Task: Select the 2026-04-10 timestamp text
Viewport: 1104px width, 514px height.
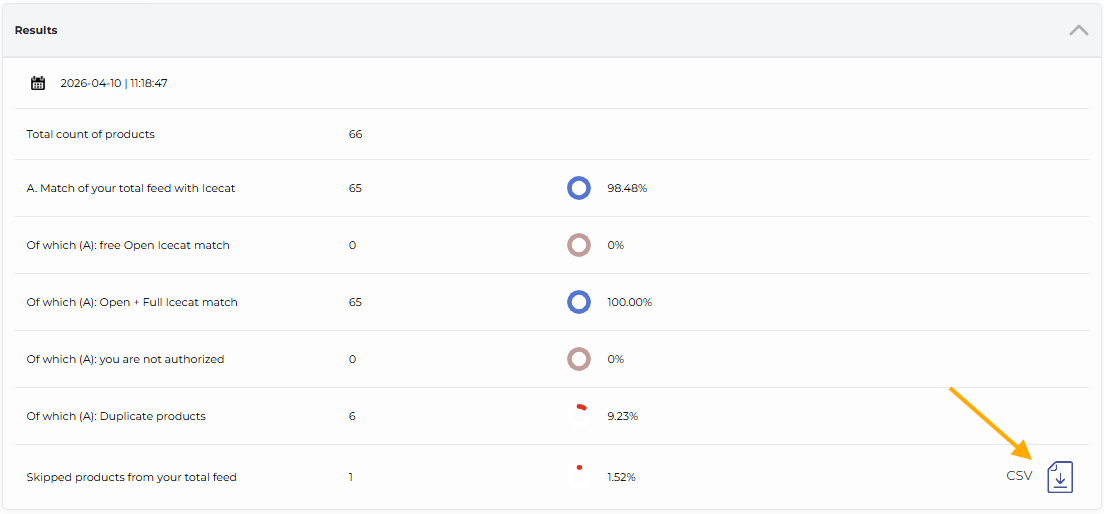Action: (x=113, y=84)
